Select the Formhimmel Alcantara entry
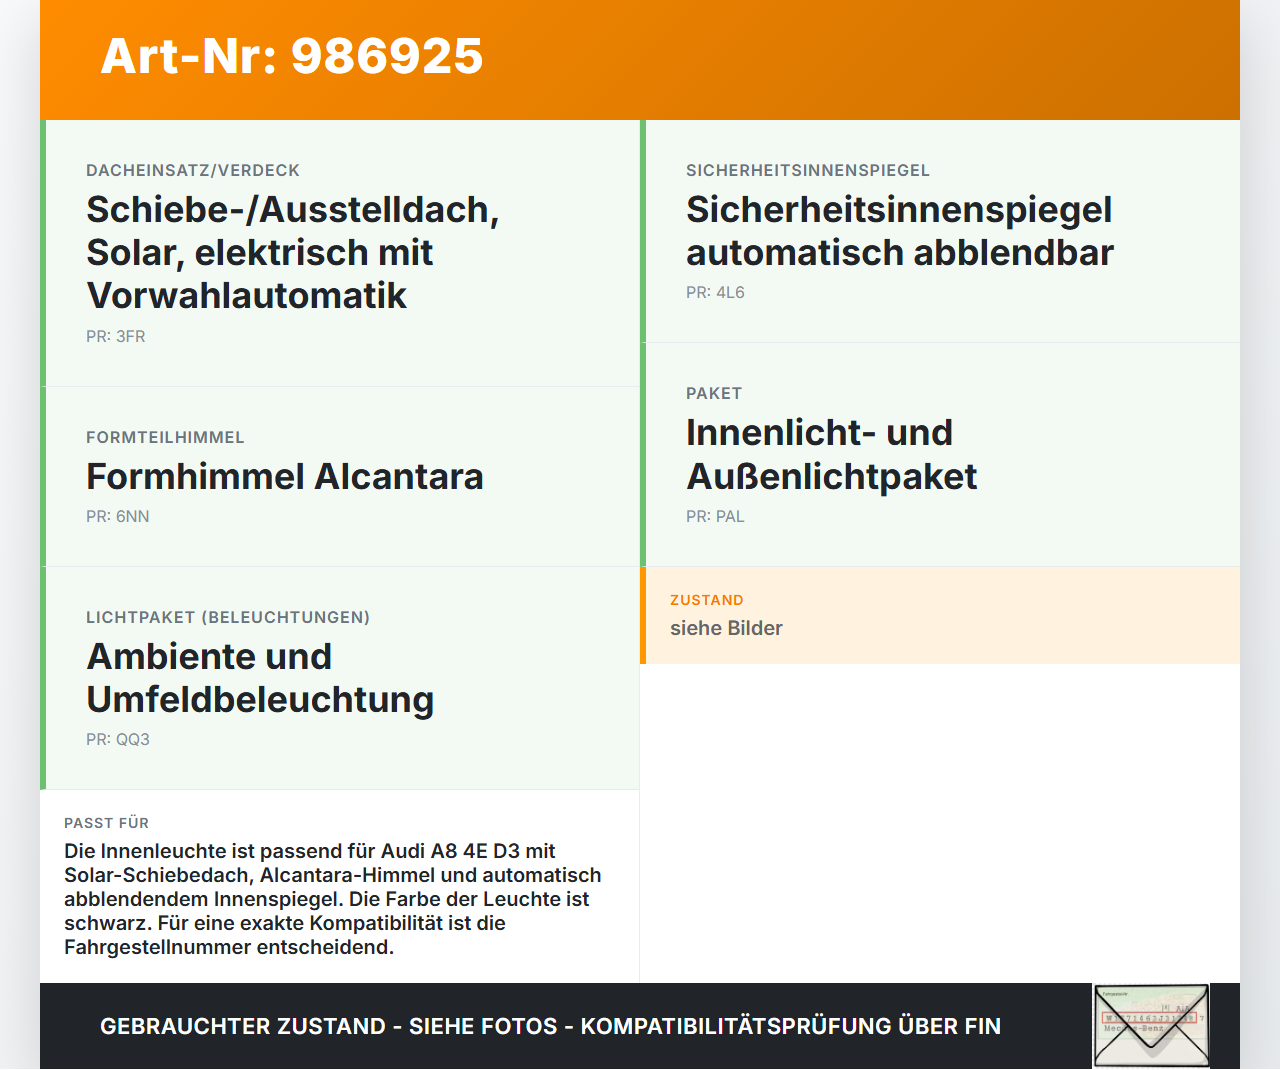 285,477
